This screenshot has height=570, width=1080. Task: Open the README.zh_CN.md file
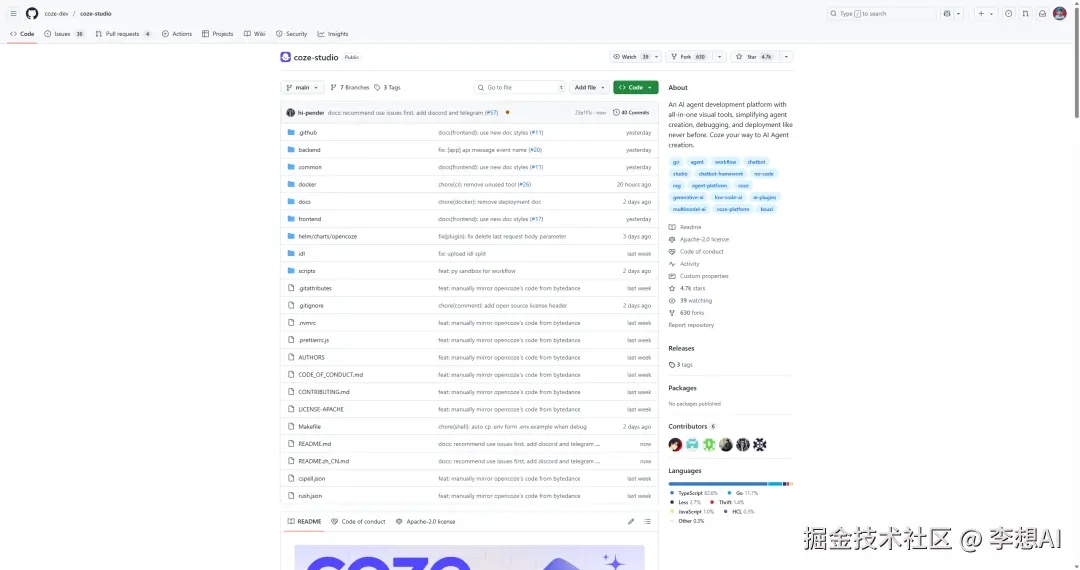[323, 461]
